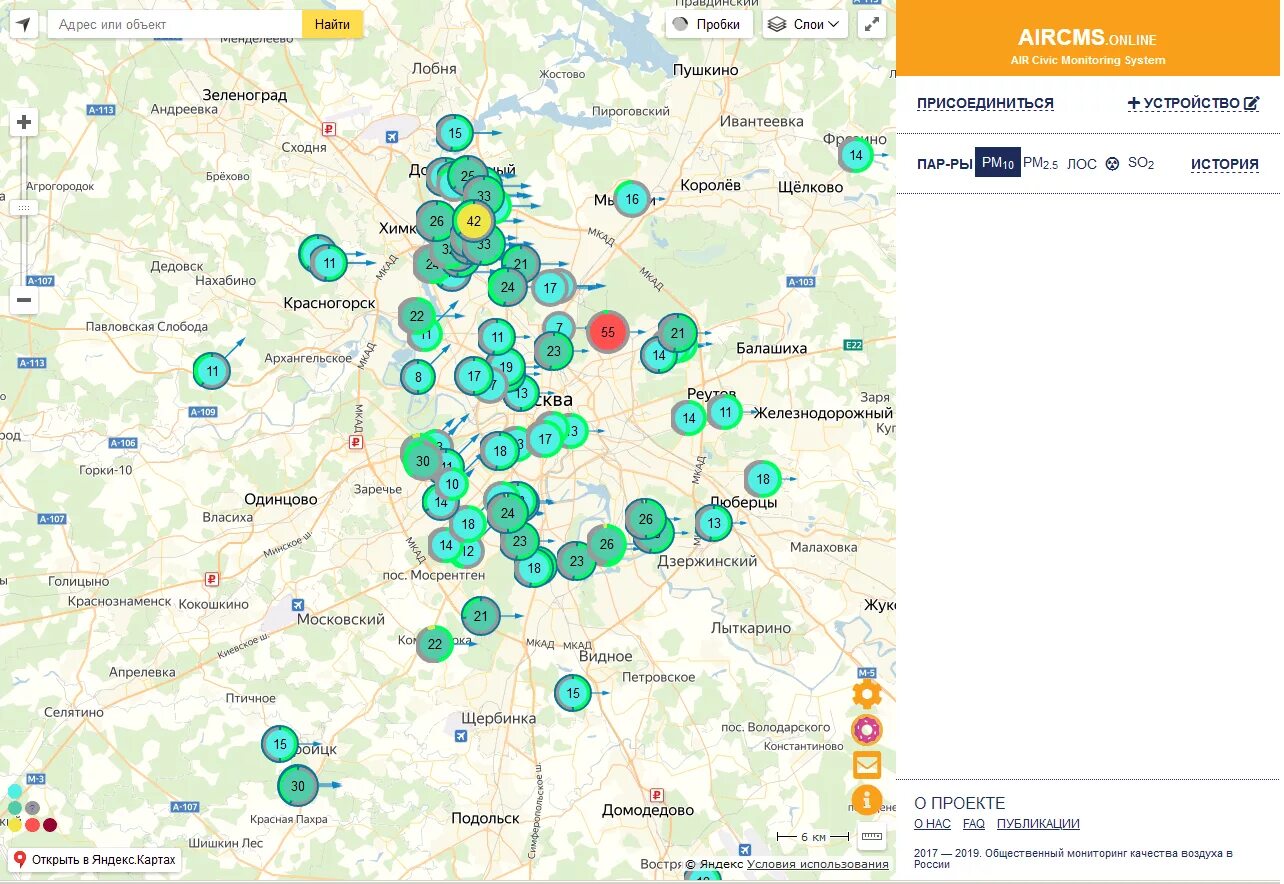Image resolution: width=1284 pixels, height=884 pixels.
Task: Click the ПРИСОЕДИНИТЬСЯ join link
Action: [985, 103]
